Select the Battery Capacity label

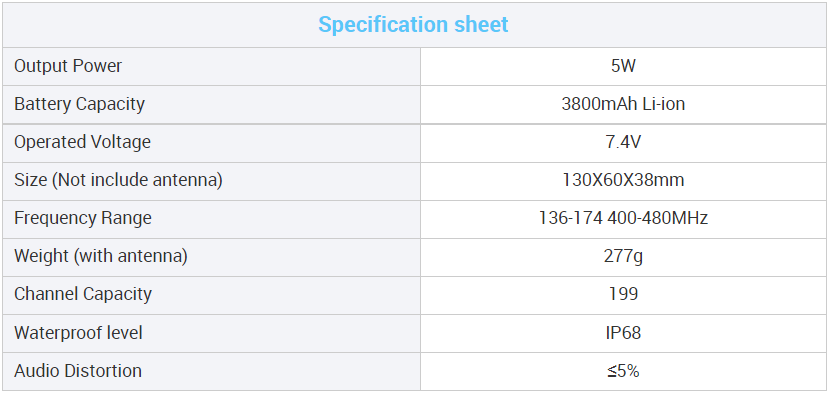click(x=79, y=104)
